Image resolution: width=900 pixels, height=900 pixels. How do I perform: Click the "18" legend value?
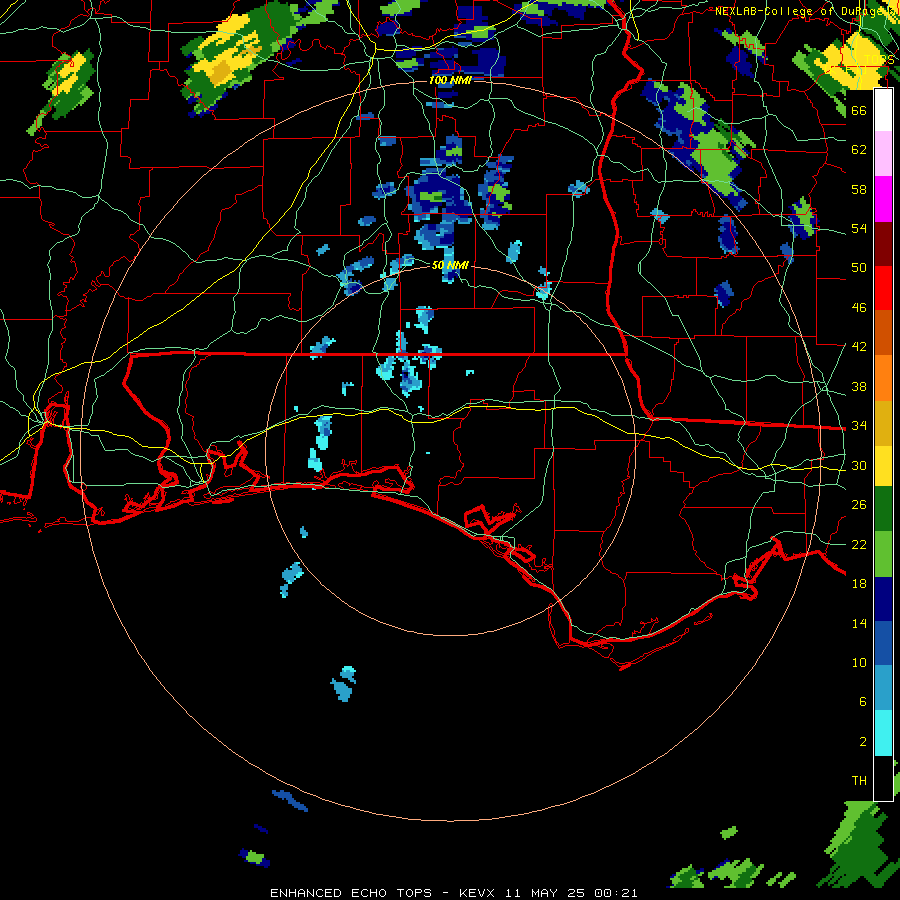tap(859, 584)
